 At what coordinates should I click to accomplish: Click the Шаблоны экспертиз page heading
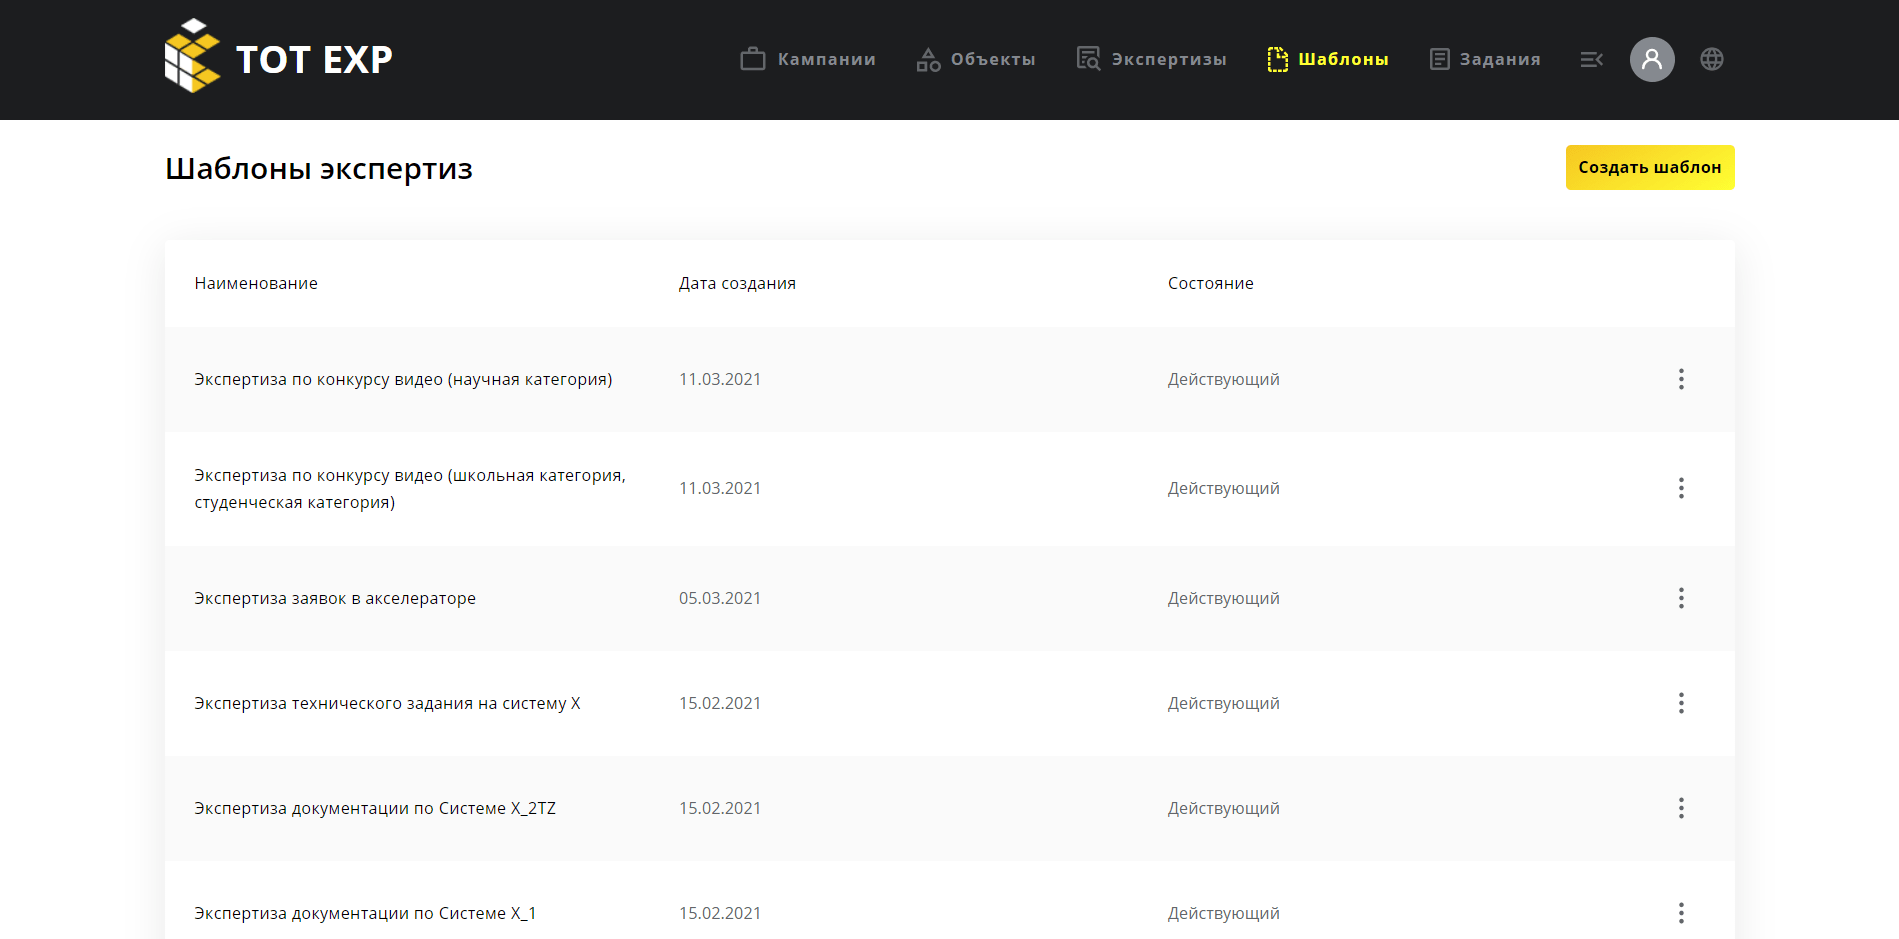point(319,168)
